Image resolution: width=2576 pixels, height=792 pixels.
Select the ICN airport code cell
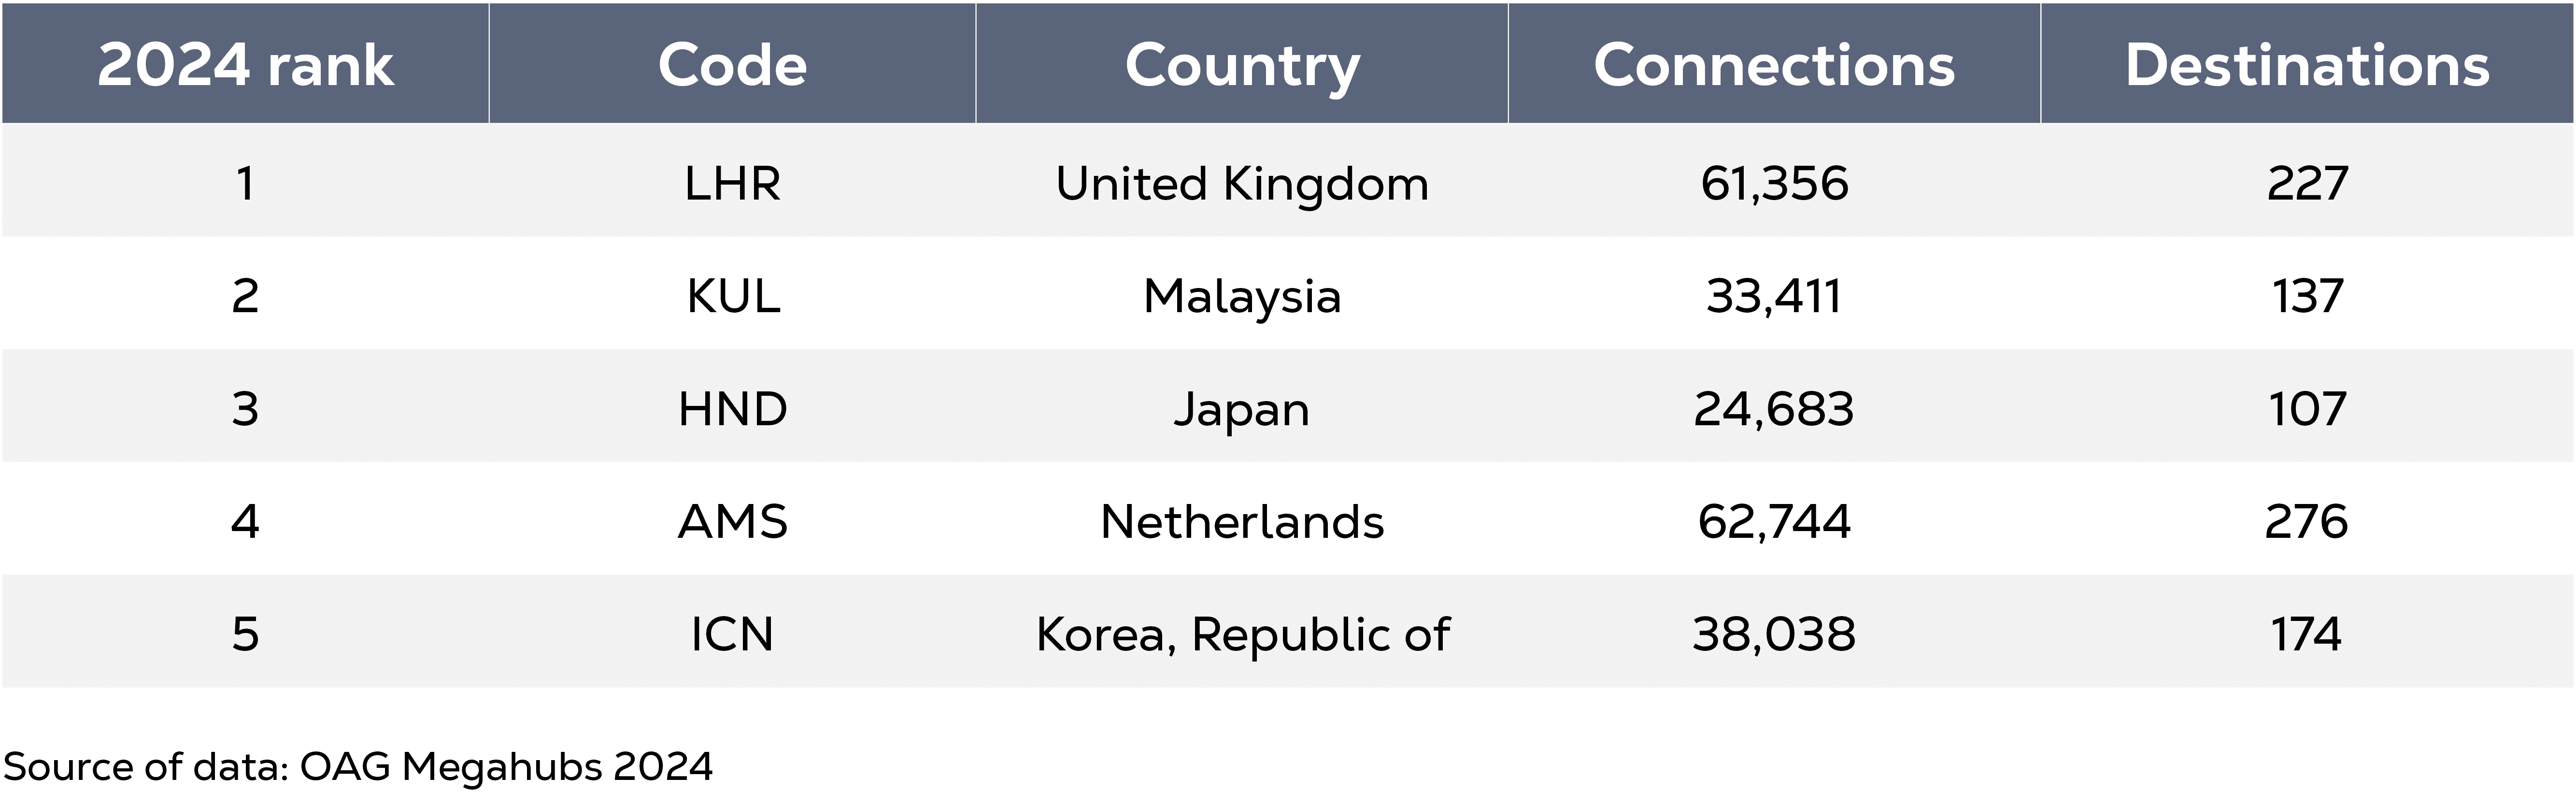pos(732,634)
